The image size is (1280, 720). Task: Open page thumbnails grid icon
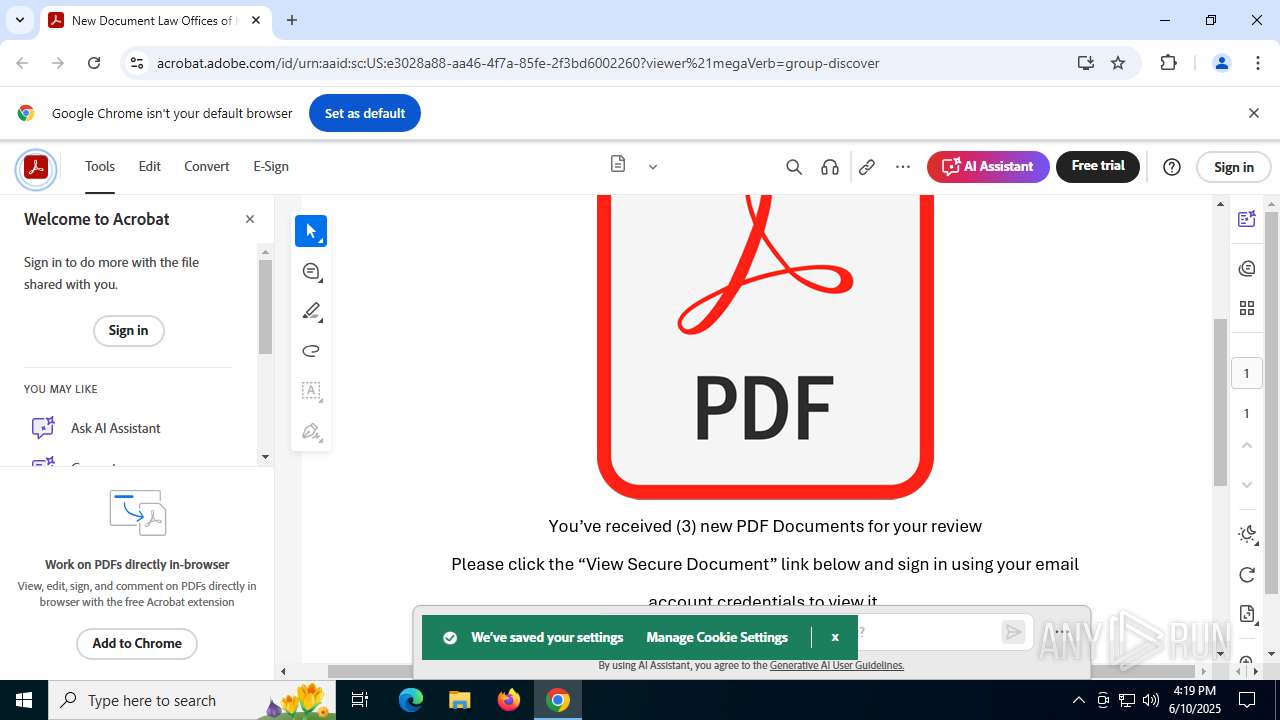coord(1246,308)
